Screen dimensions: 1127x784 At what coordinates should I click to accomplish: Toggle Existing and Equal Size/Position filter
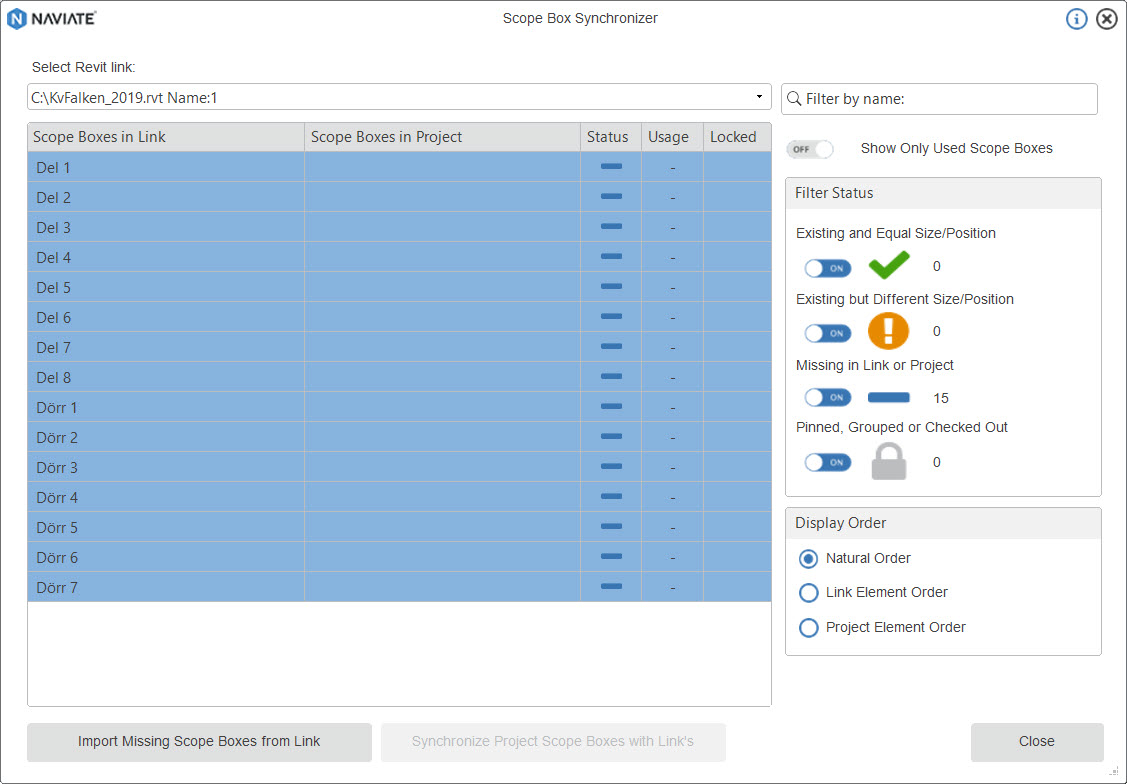coord(828,268)
